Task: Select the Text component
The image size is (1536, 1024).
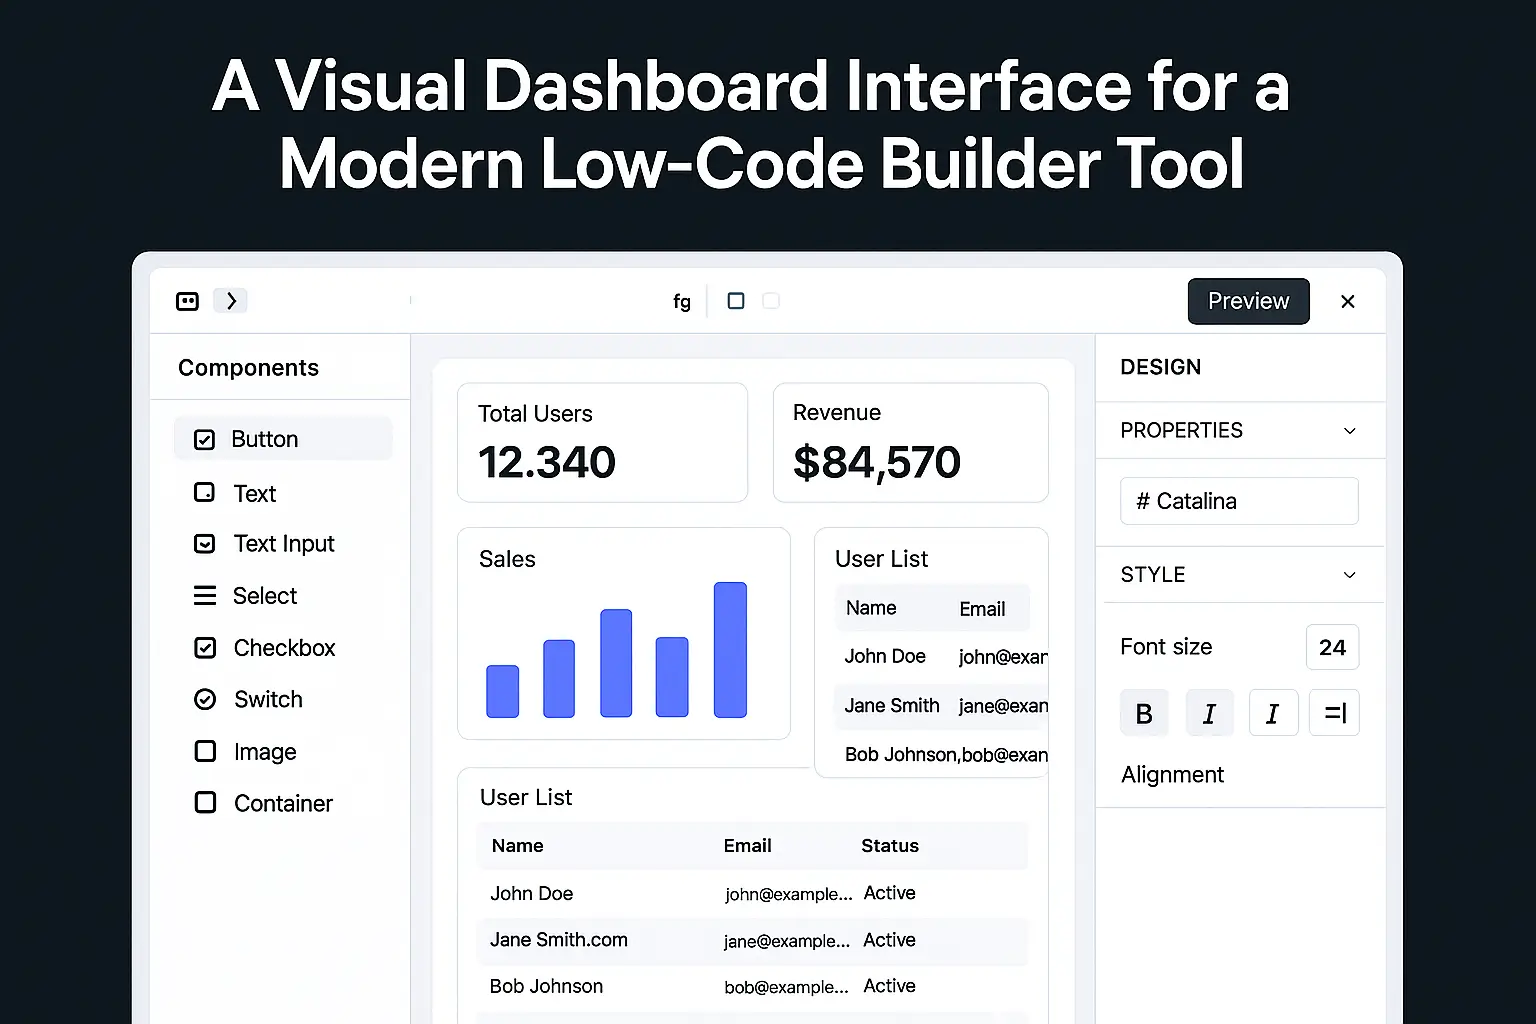Action: [255, 493]
